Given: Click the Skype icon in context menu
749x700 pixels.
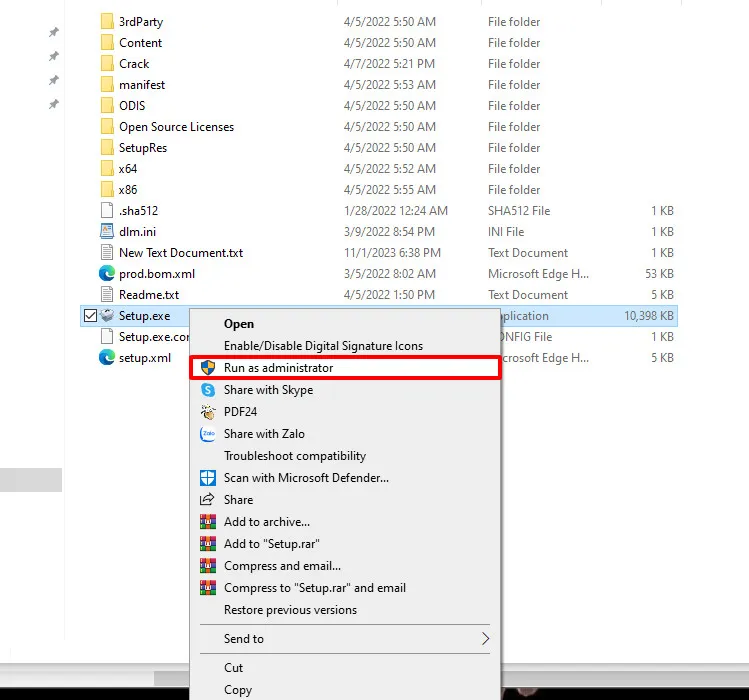Looking at the screenshot, I should pos(208,390).
